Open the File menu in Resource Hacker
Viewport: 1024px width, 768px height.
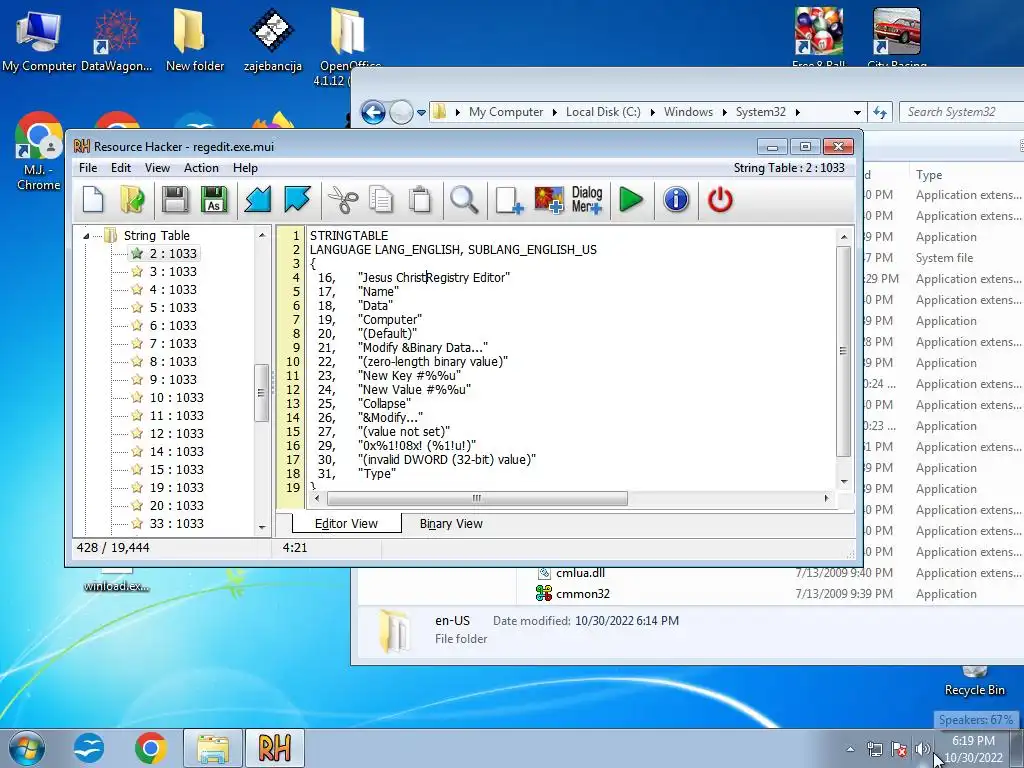point(88,168)
